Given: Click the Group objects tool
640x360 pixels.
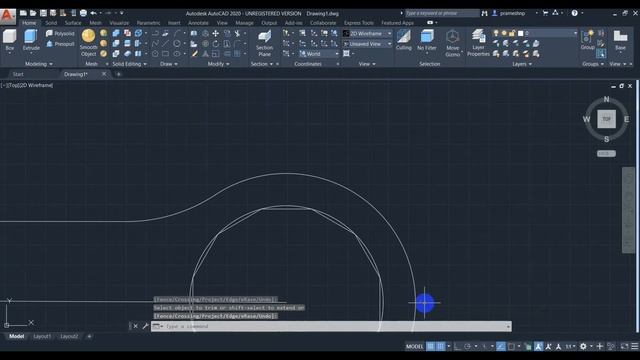Looking at the screenshot, I should 587,40.
